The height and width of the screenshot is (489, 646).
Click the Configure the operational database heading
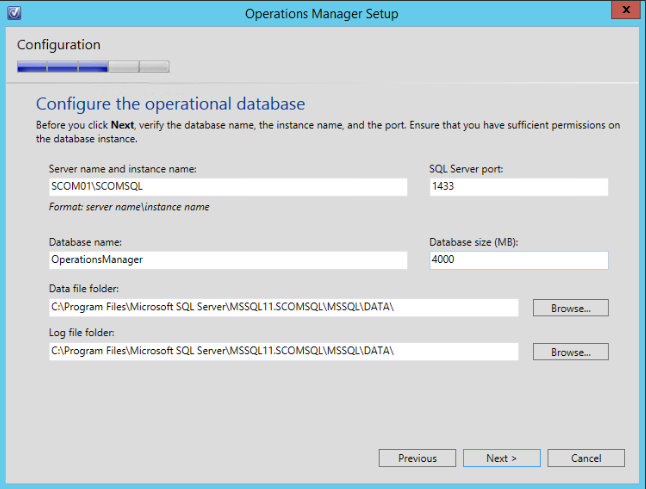point(170,104)
